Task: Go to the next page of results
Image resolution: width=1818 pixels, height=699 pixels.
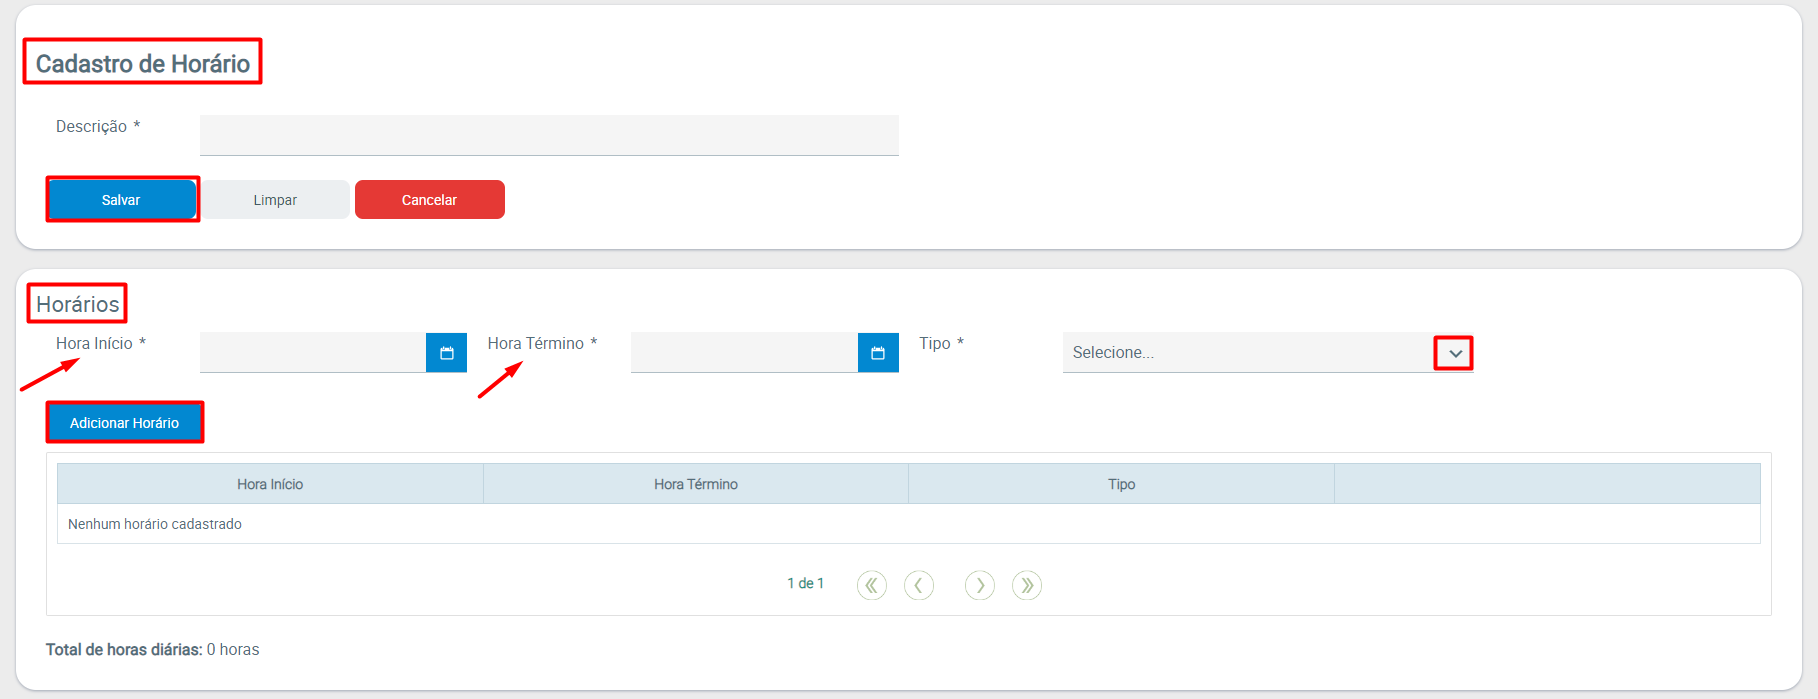Action: (979, 585)
